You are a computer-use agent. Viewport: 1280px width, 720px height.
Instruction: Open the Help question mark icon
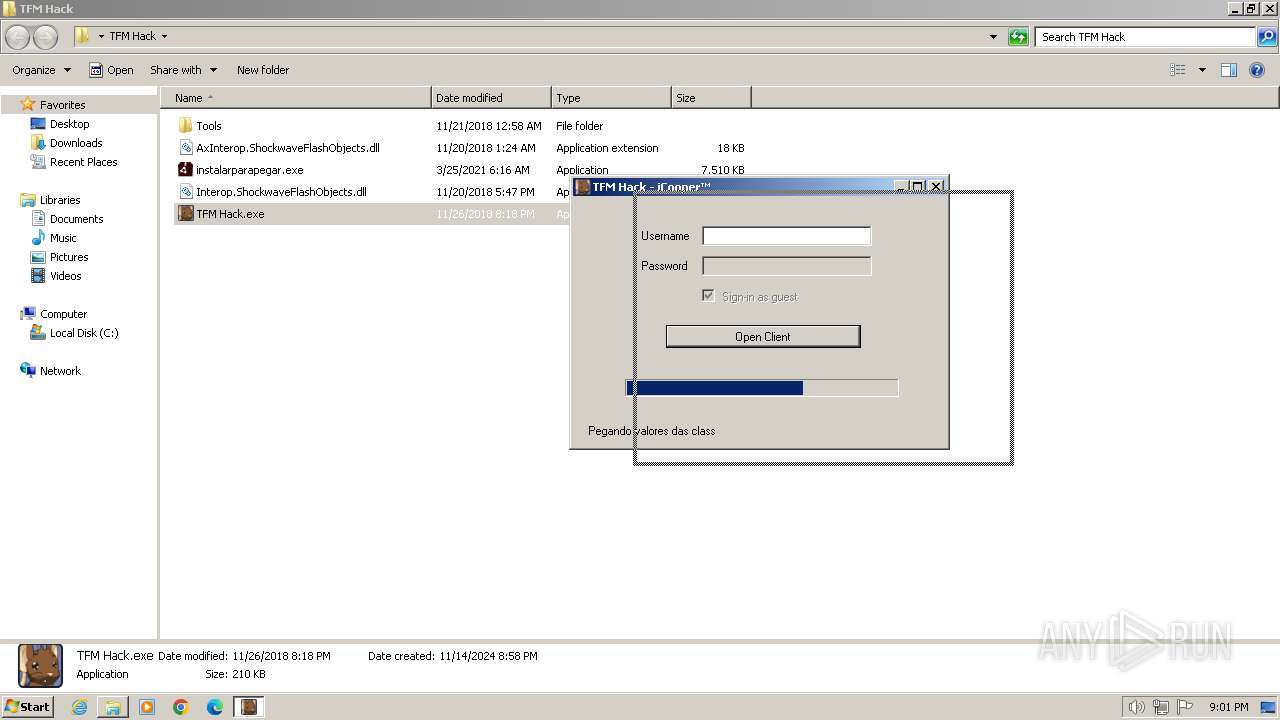coord(1257,70)
